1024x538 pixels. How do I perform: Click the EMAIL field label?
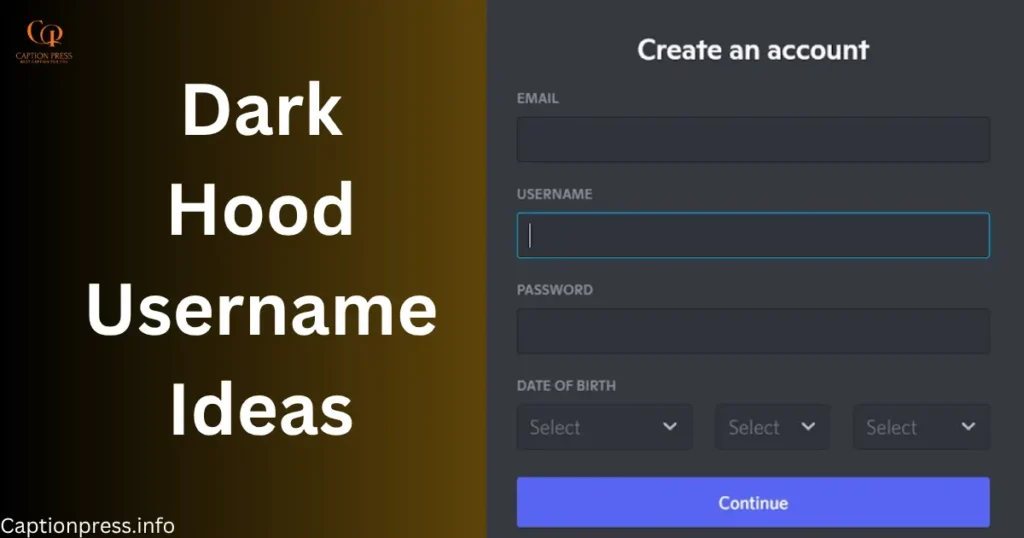(538, 99)
